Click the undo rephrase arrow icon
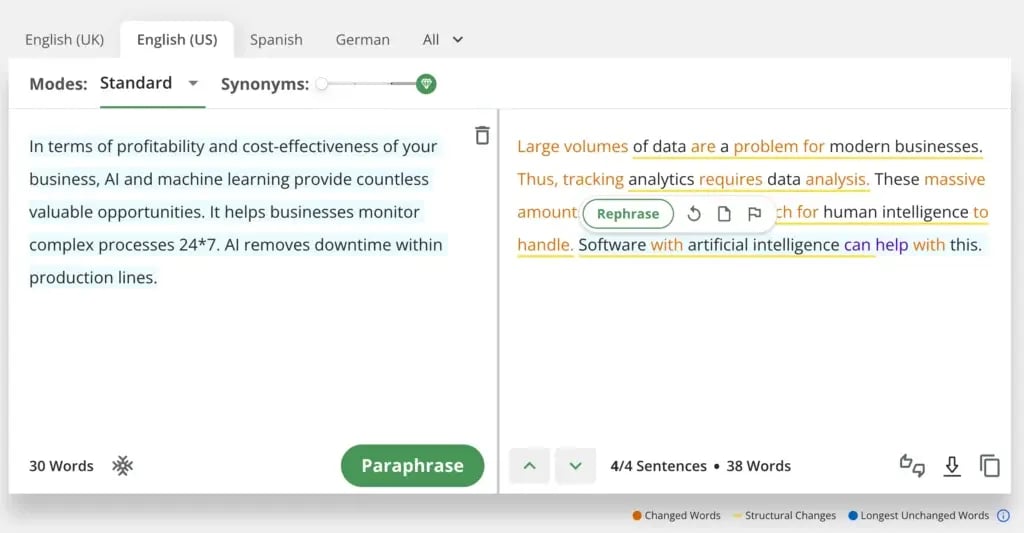Screen dimensions: 1024x533 (x=694, y=214)
